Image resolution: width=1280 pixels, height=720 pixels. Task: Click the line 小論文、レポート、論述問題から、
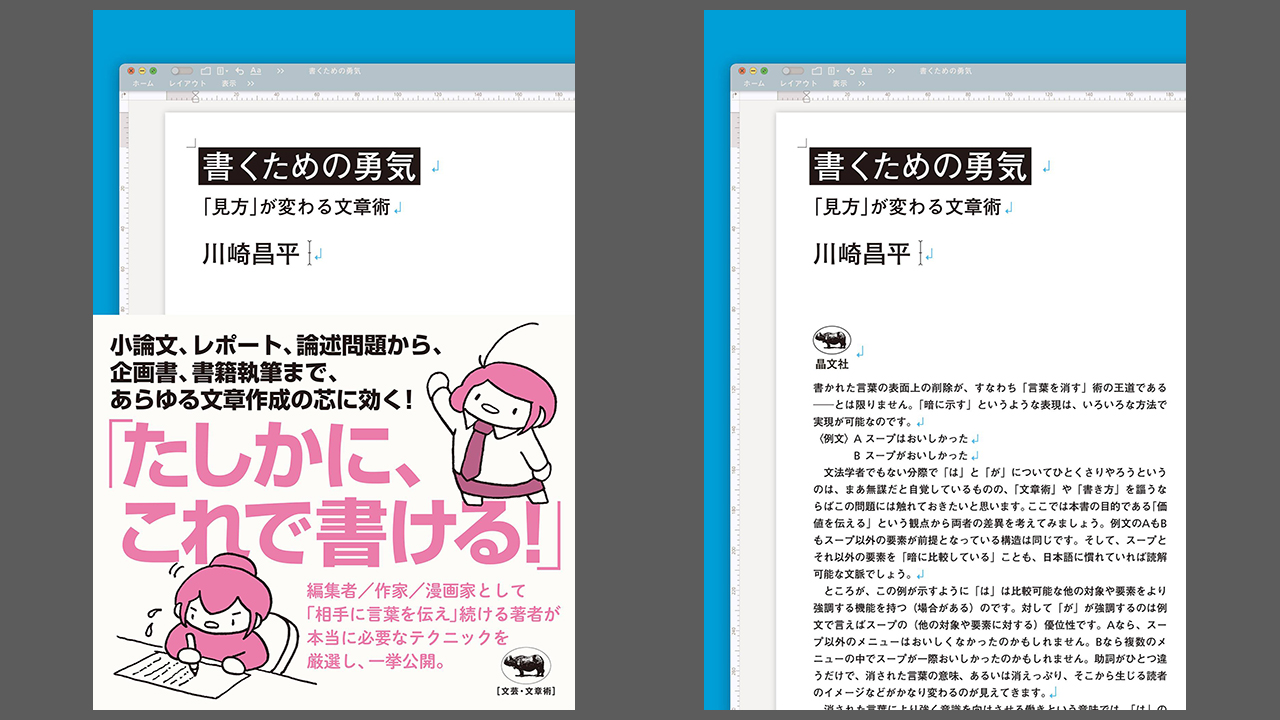(x=277, y=346)
